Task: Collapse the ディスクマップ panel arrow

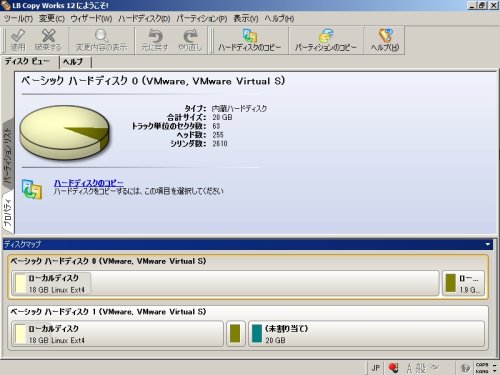Action: pos(488,244)
